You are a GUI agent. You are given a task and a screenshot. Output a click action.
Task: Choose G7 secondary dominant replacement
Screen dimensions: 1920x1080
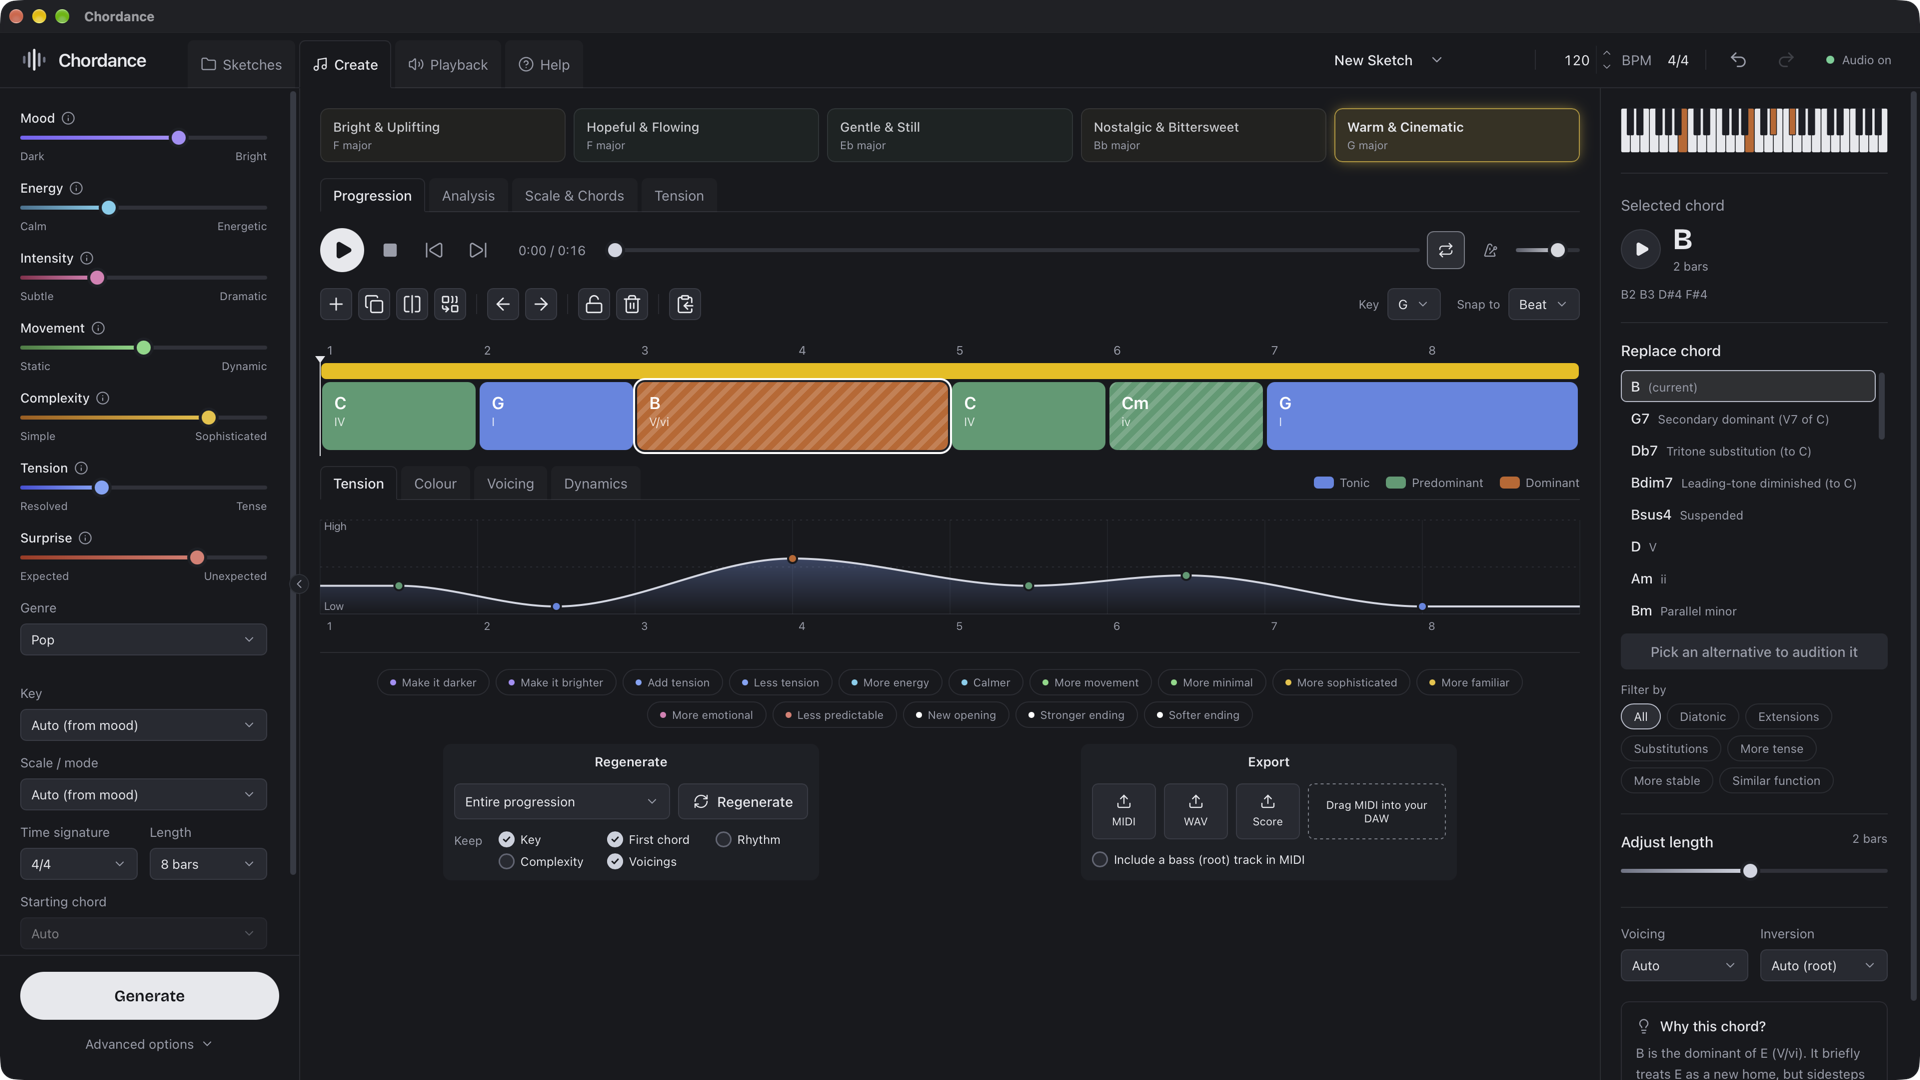click(1748, 419)
